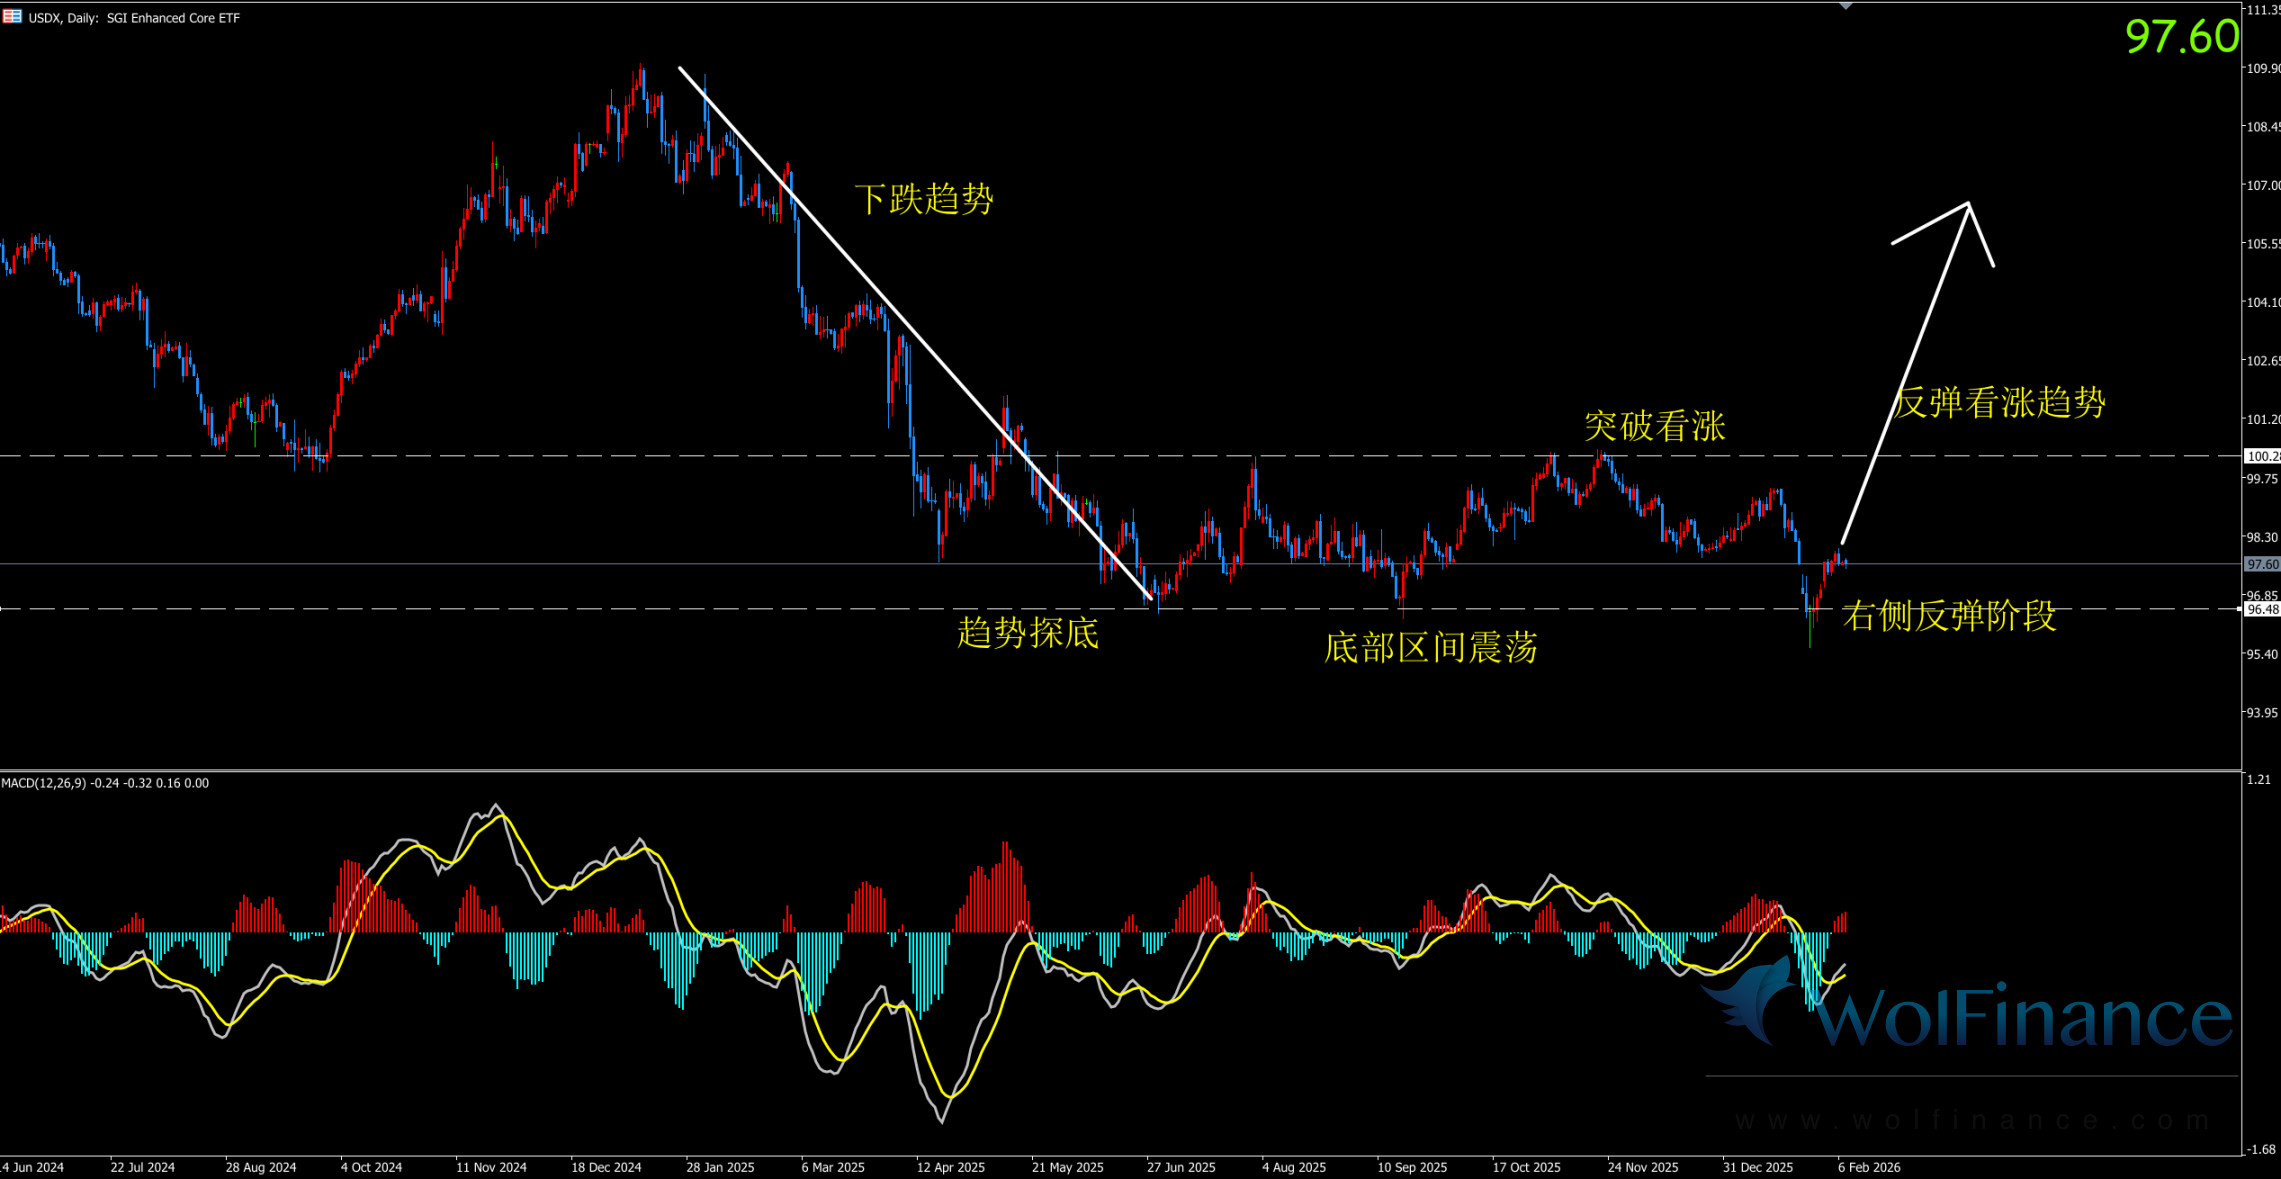Select the 底部区间震荡 annotation
2281x1179 pixels.
[1430, 648]
